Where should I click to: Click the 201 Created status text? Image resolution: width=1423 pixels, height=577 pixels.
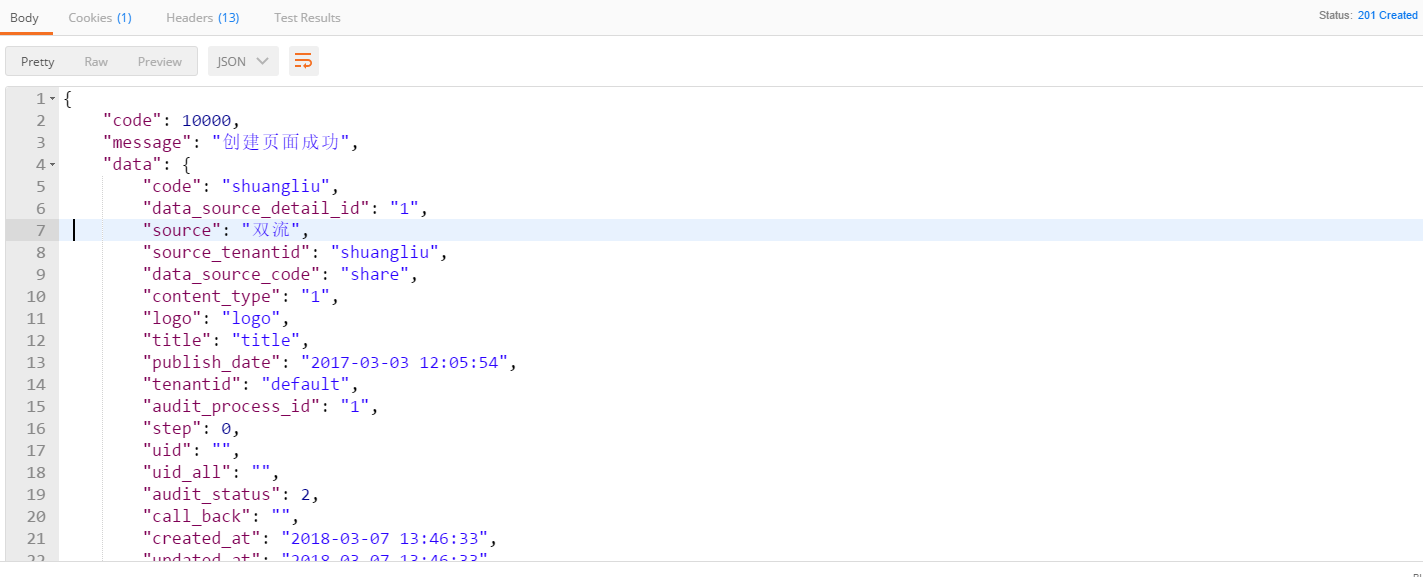pyautogui.click(x=1387, y=15)
